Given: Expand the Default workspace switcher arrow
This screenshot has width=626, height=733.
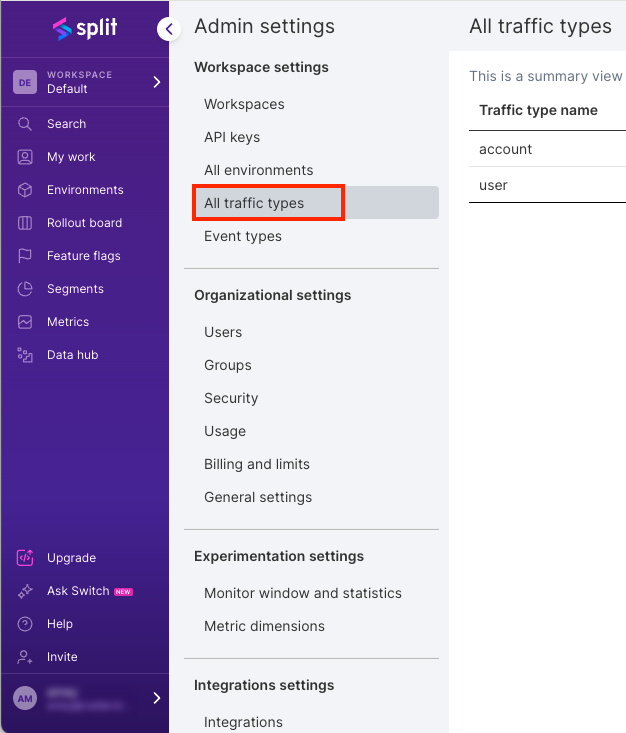Looking at the screenshot, I should coord(157,82).
